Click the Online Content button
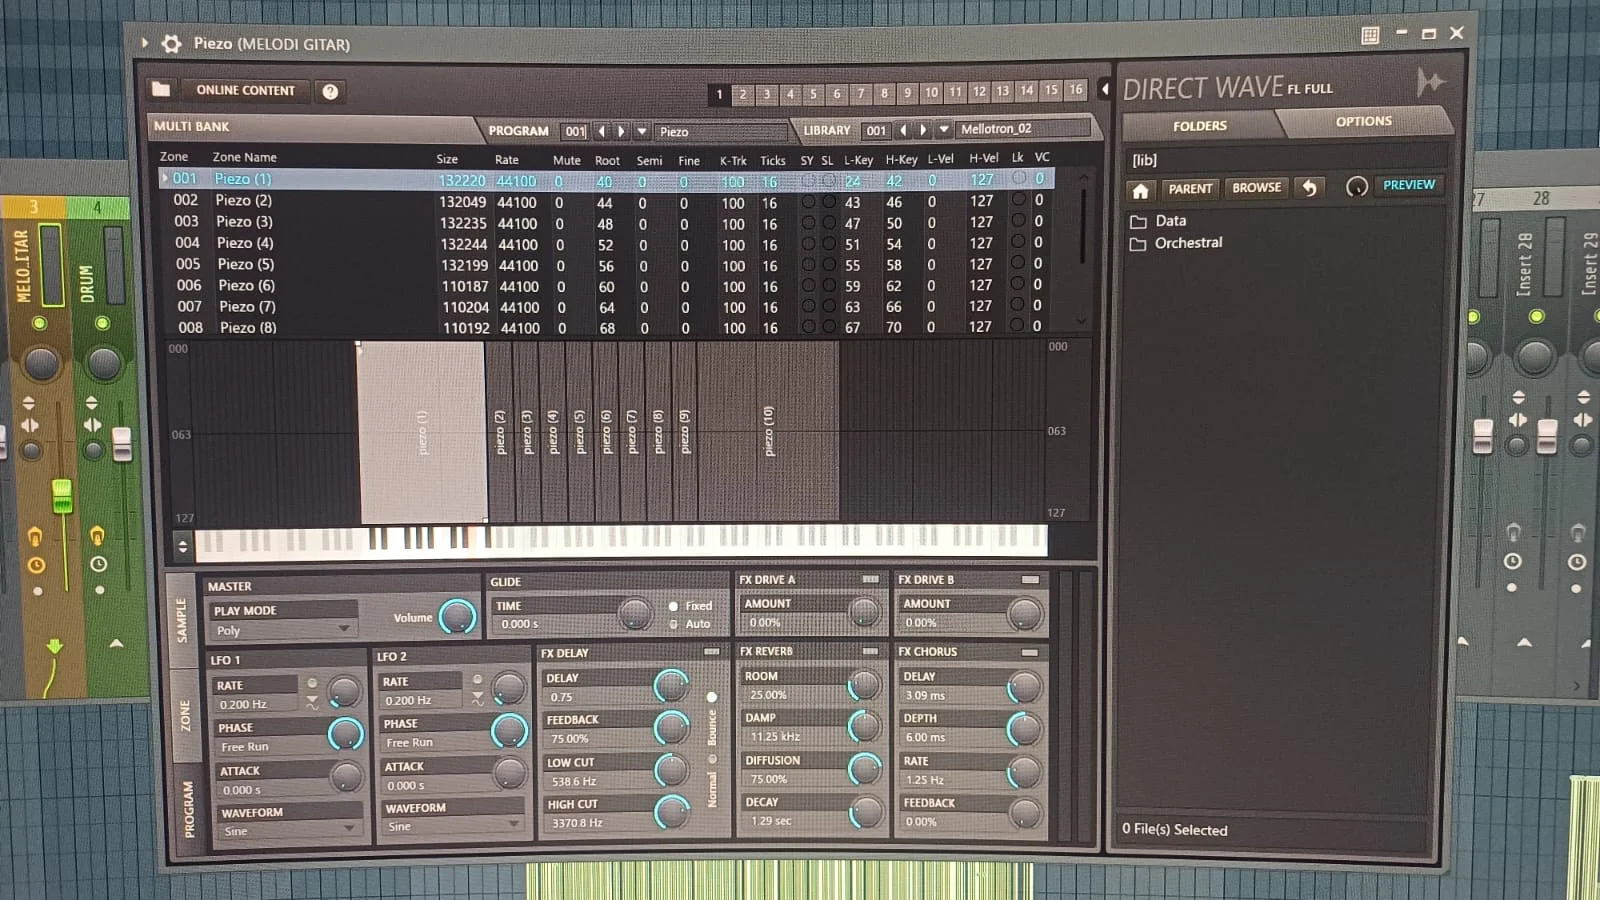1600x900 pixels. pos(246,90)
